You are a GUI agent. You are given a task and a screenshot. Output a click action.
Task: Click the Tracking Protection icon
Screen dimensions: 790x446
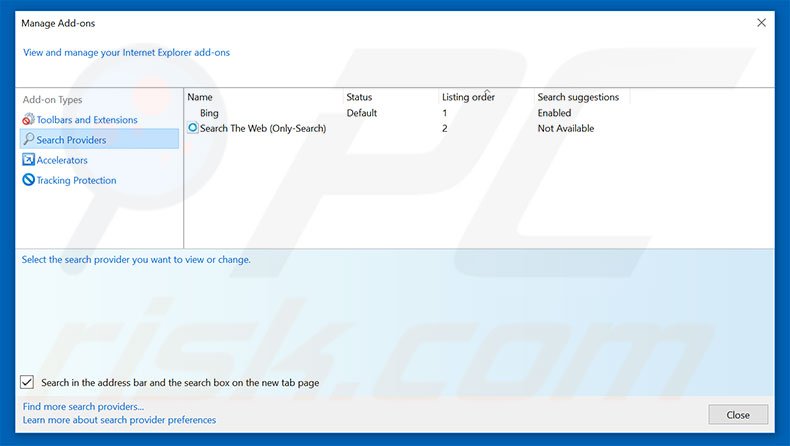[28, 180]
